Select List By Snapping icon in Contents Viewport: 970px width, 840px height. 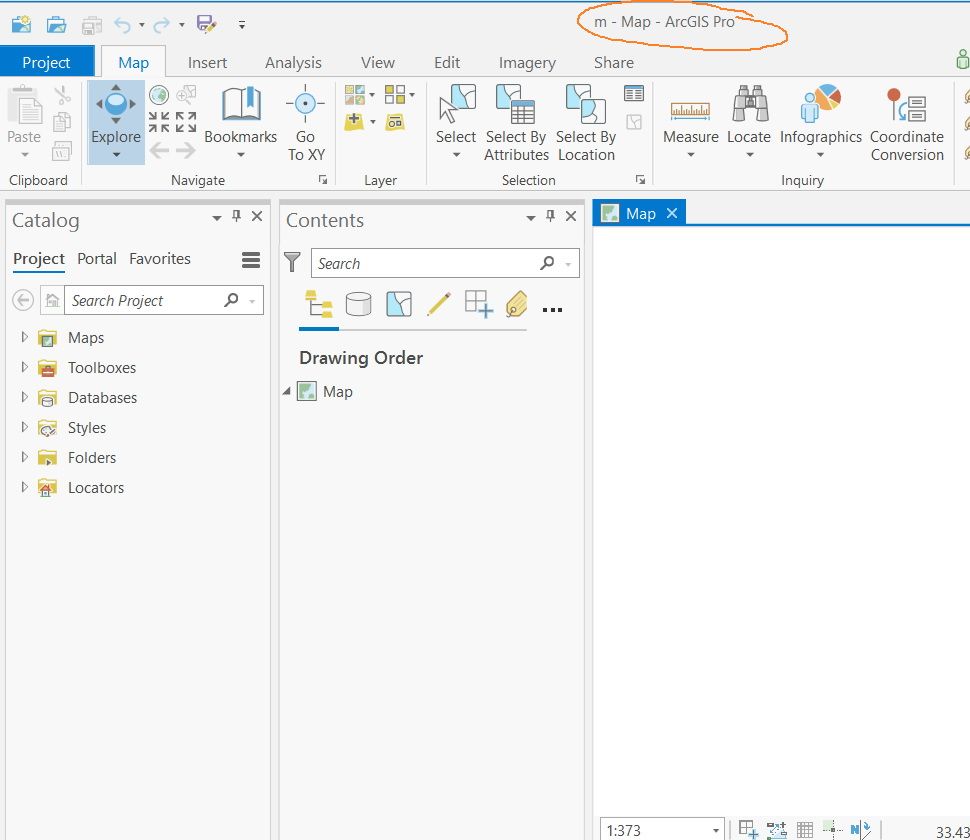[479, 304]
